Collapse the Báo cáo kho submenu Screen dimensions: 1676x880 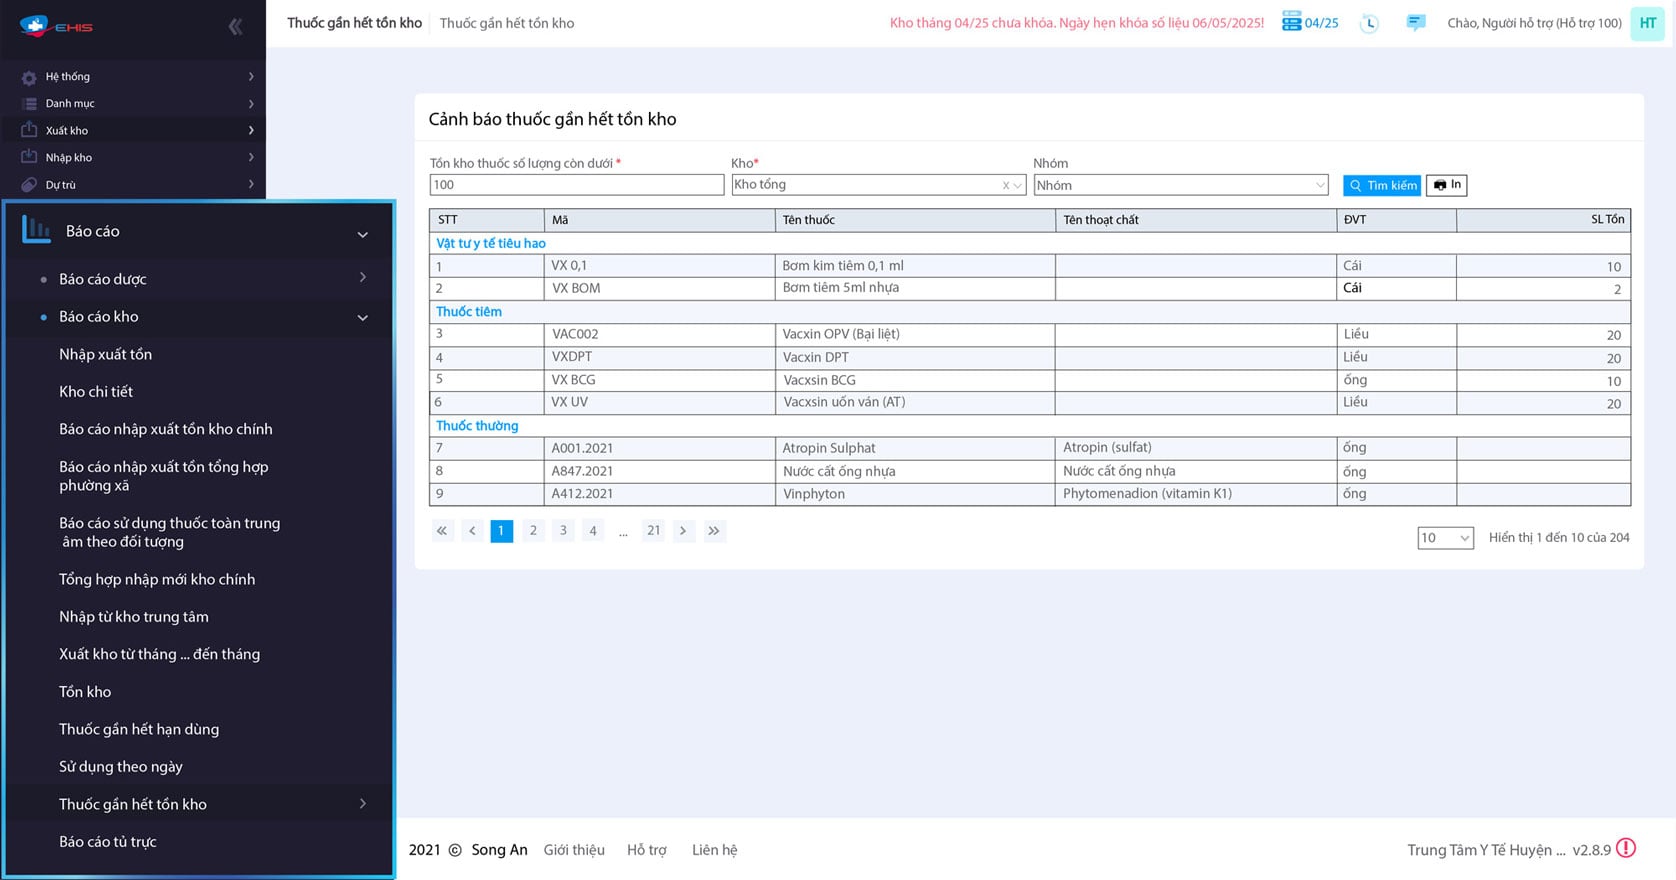[362, 317]
